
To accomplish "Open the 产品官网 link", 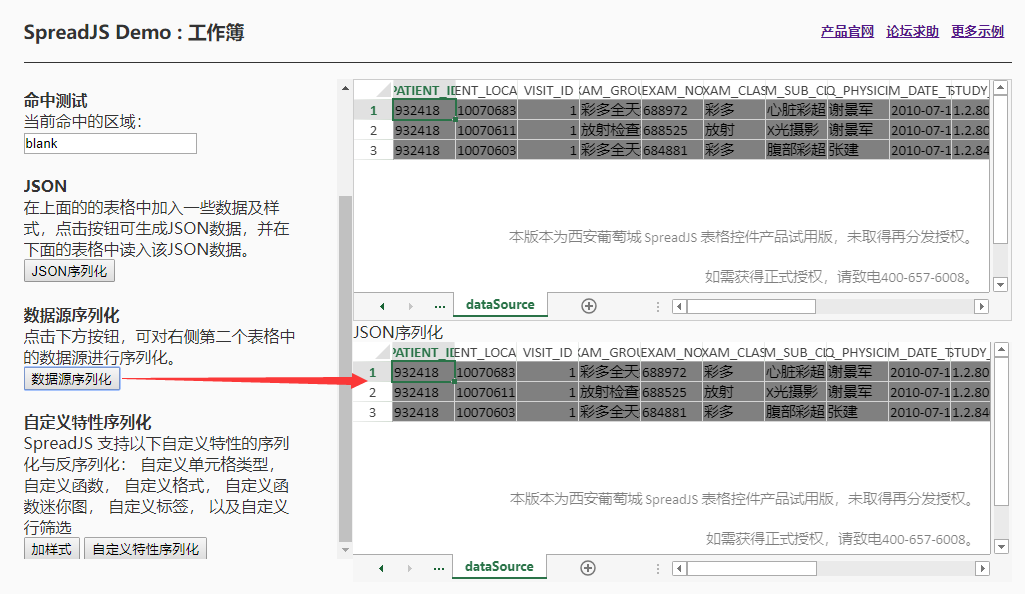I will click(847, 31).
